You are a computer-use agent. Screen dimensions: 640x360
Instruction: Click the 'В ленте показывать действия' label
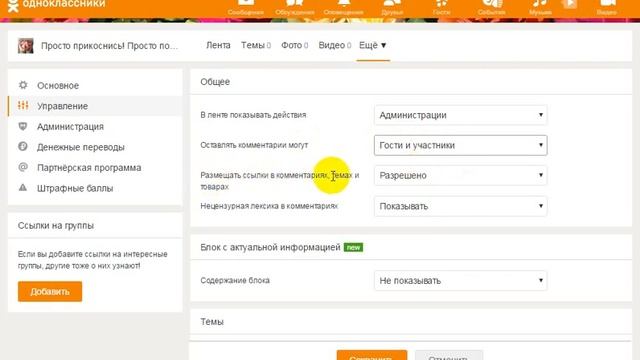click(x=253, y=115)
